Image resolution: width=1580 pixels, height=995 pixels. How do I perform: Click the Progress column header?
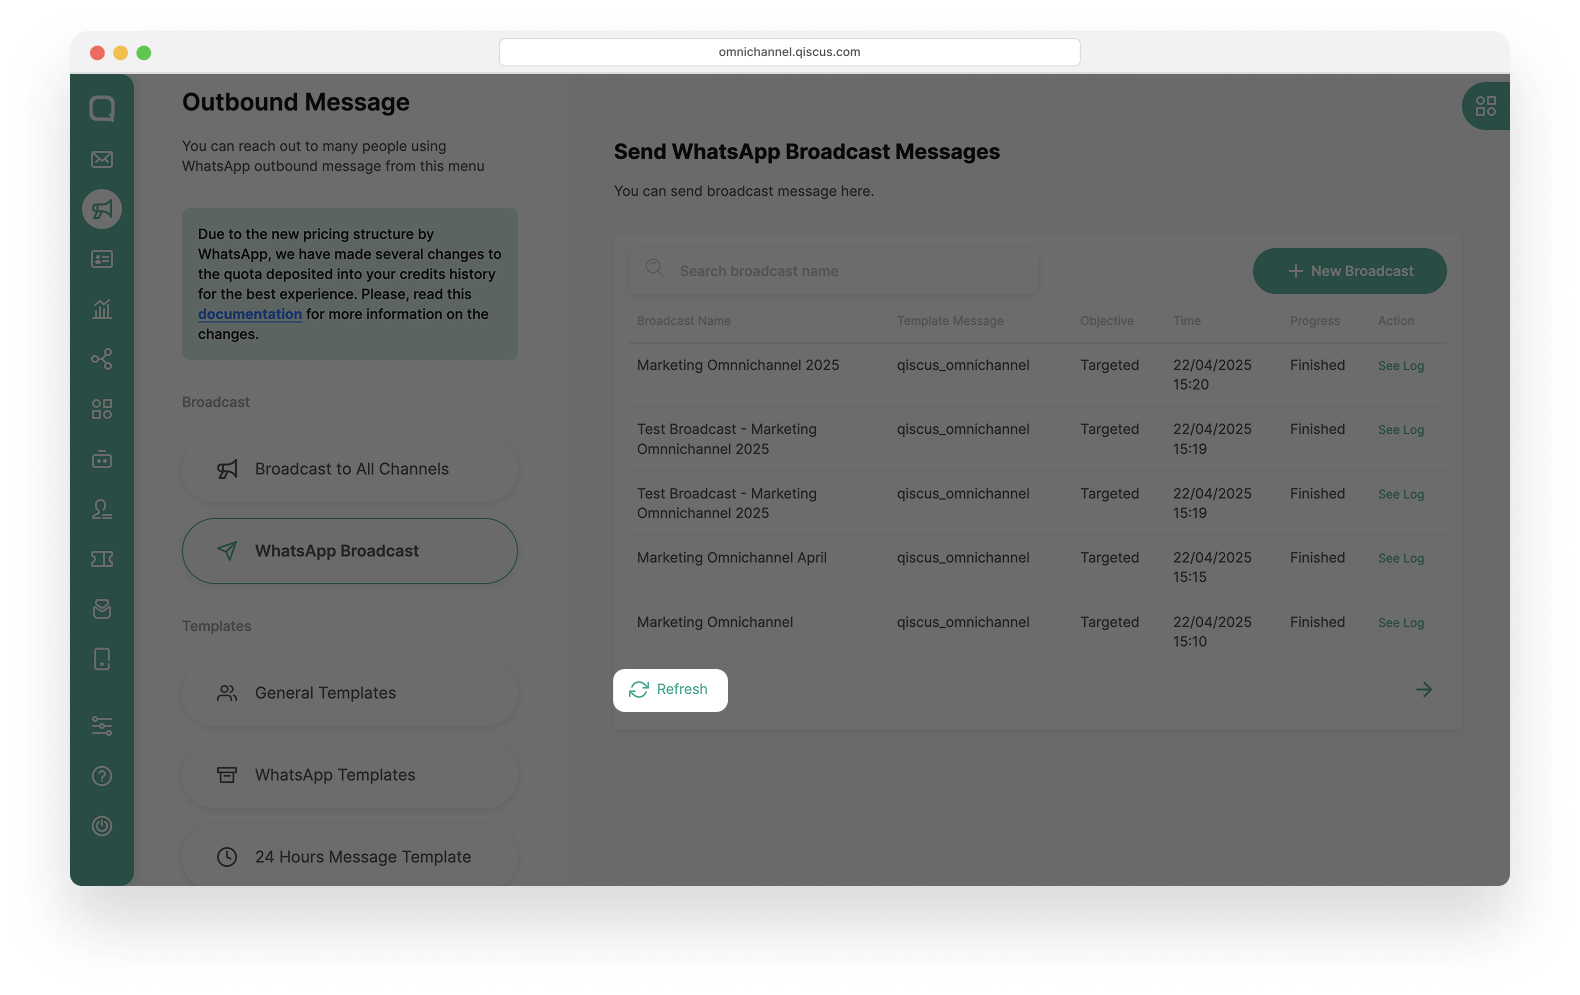1315,321
